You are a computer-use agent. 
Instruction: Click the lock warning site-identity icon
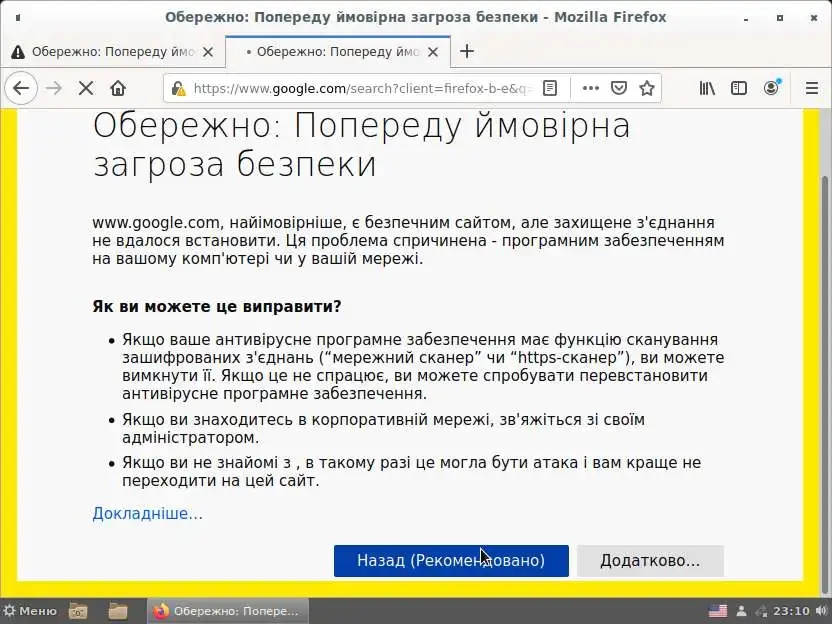(x=179, y=88)
